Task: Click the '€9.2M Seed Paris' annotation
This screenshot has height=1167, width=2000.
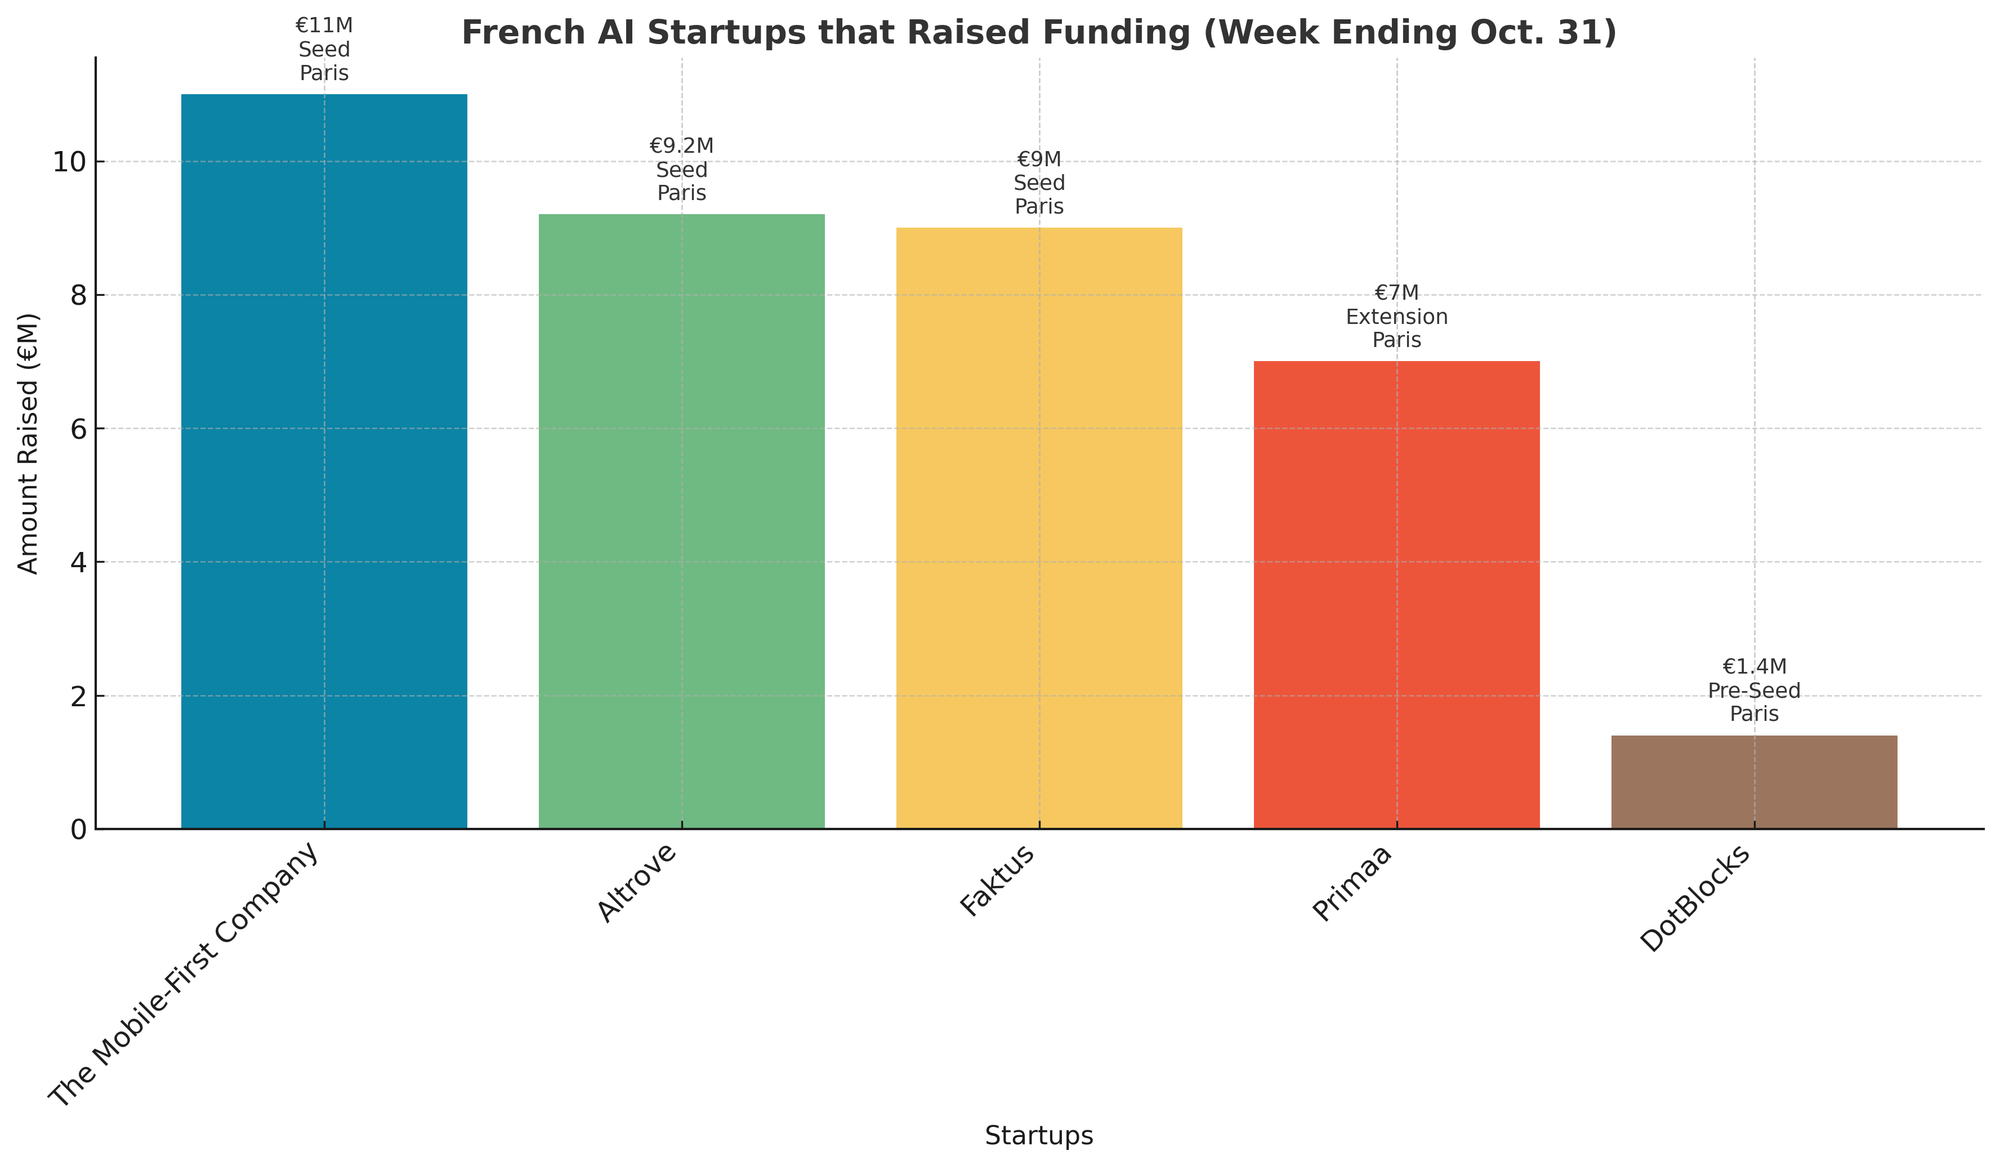Action: point(681,170)
